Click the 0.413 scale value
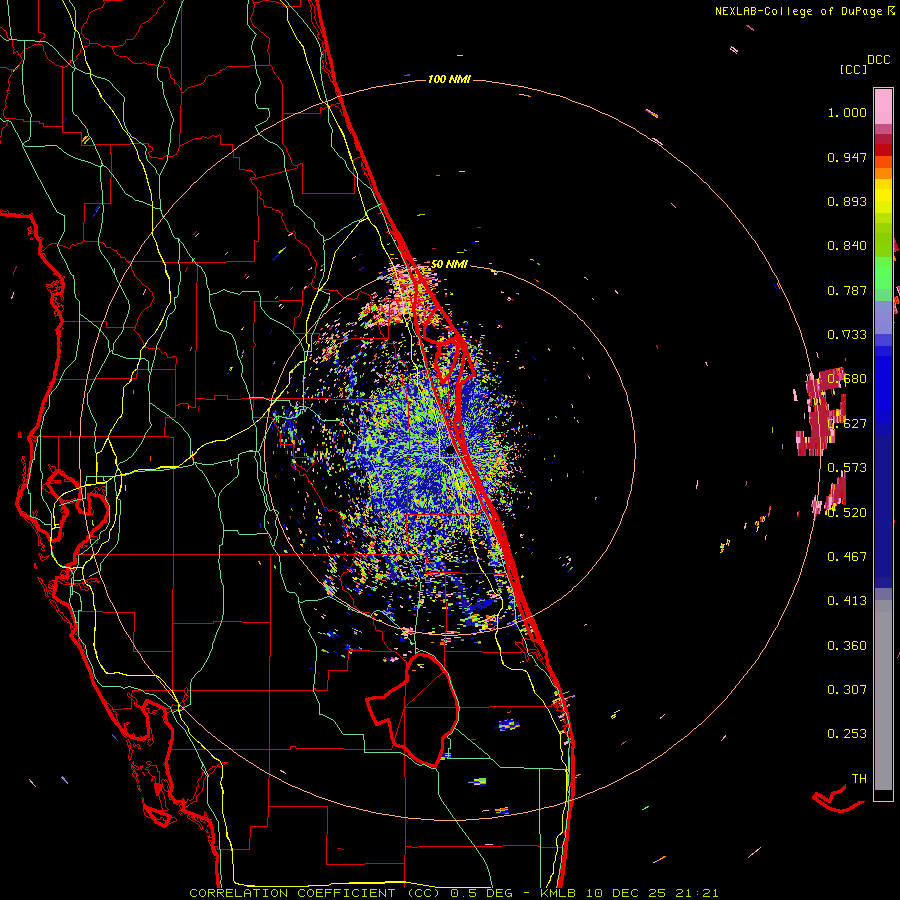The height and width of the screenshot is (900, 900). [x=847, y=601]
